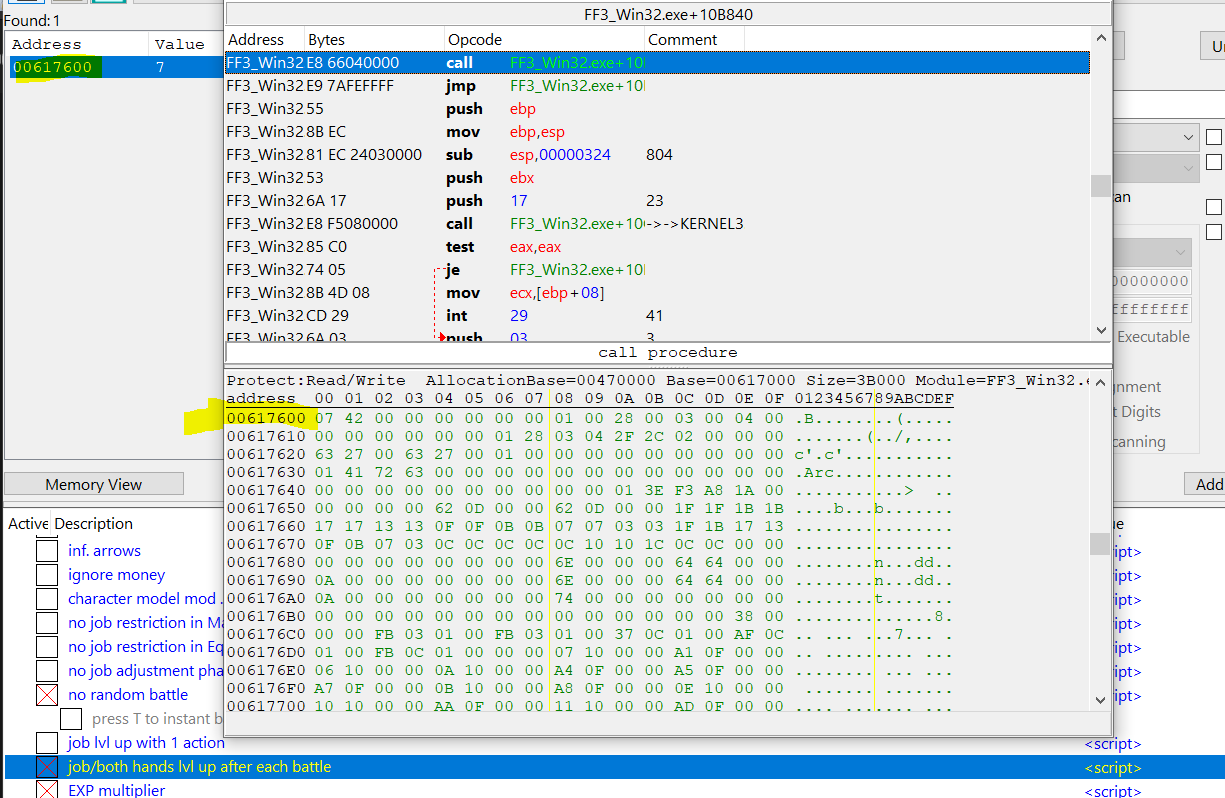The width and height of the screenshot is (1225, 798).
Task: Click hex dump row address 00617630
Action: click(x=266, y=472)
